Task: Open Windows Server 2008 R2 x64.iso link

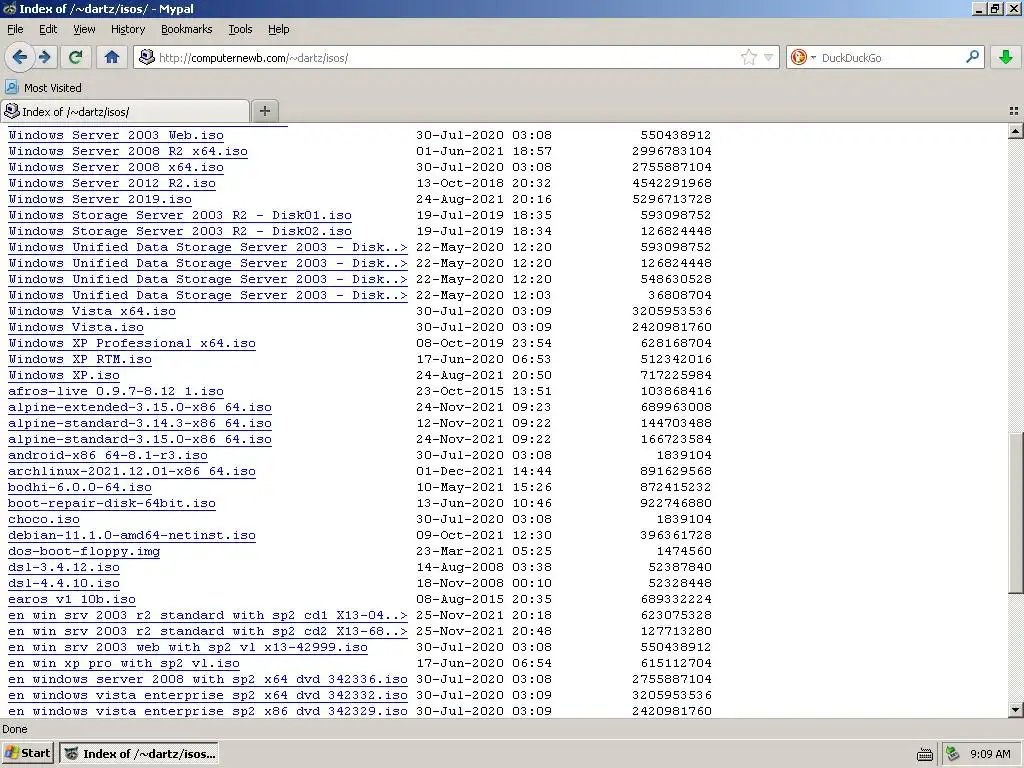Action: [x=128, y=151]
